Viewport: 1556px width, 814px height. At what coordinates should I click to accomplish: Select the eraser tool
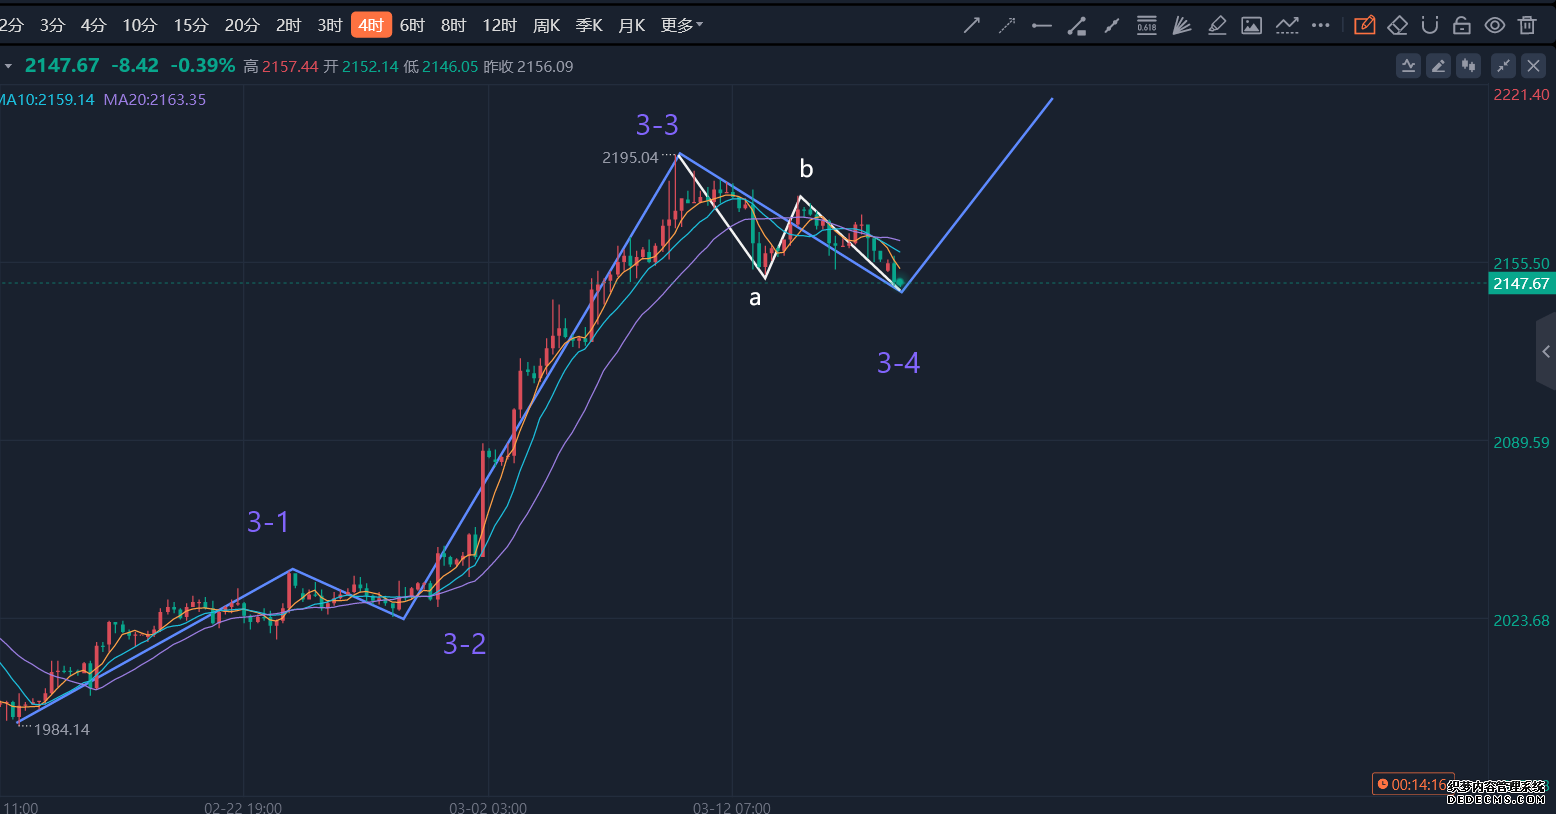point(1397,25)
